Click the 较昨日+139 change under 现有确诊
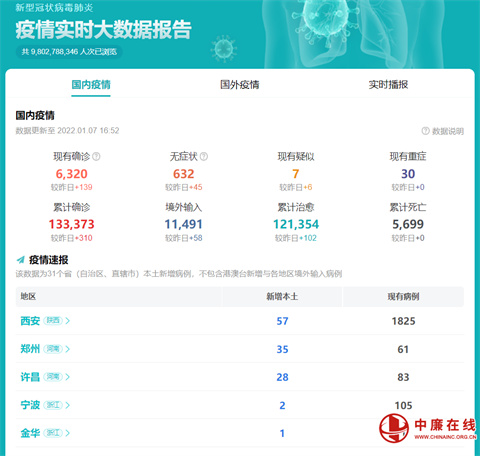 point(71,187)
